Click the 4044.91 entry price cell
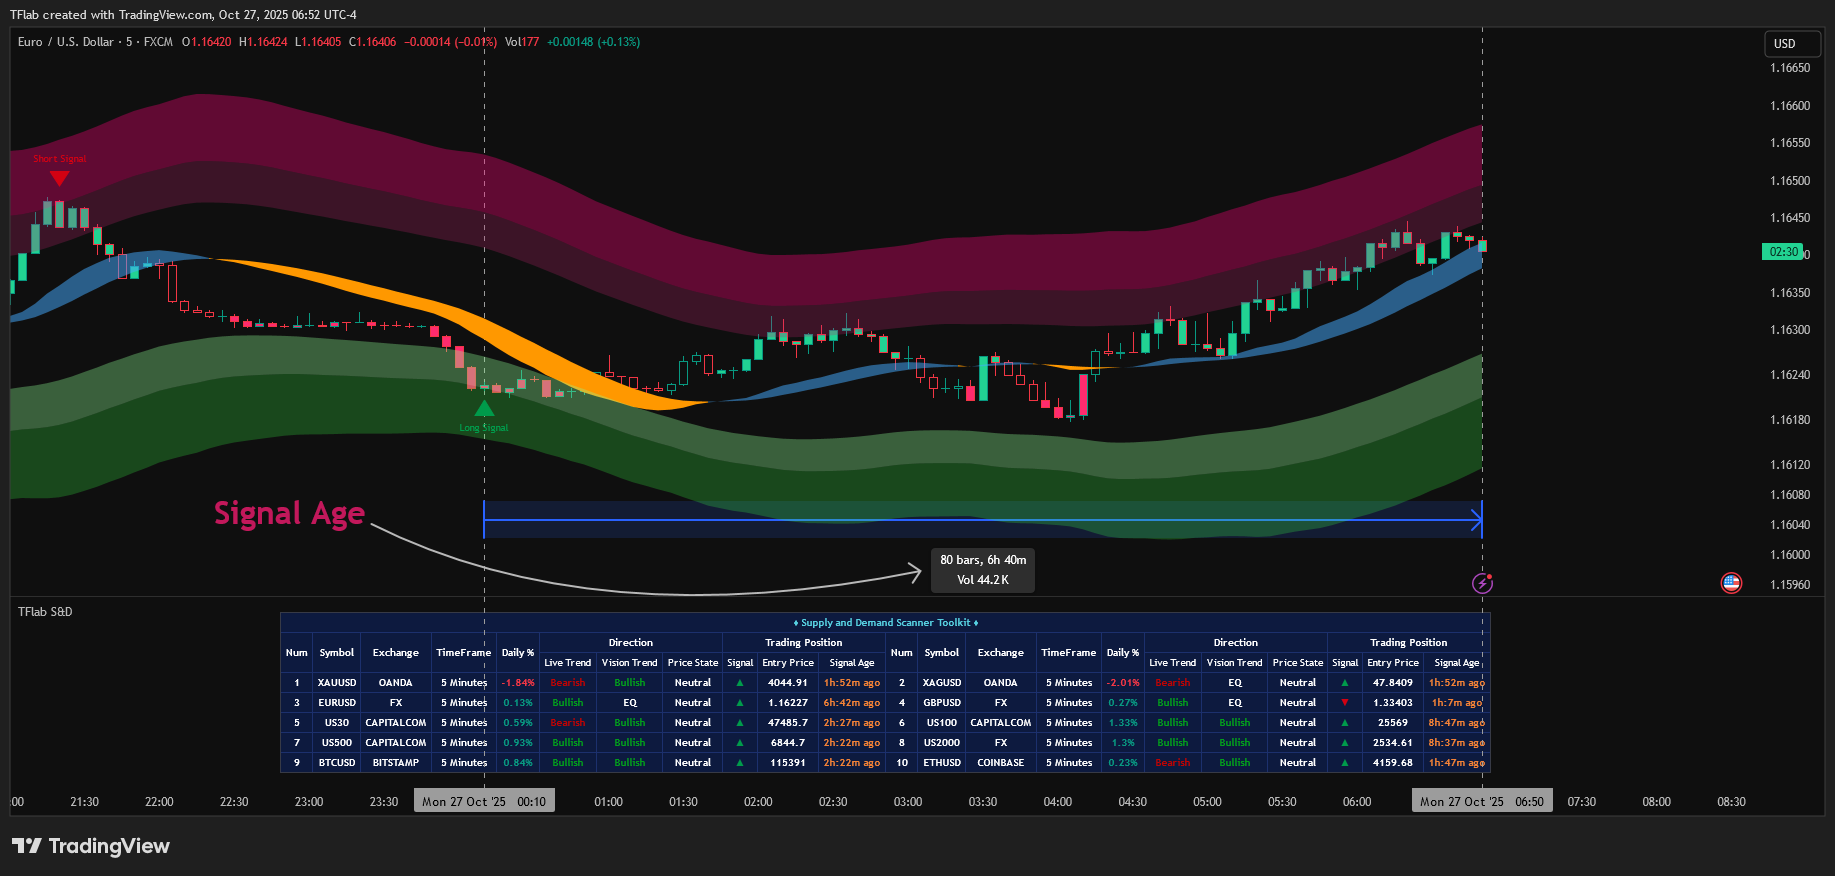 click(x=788, y=683)
